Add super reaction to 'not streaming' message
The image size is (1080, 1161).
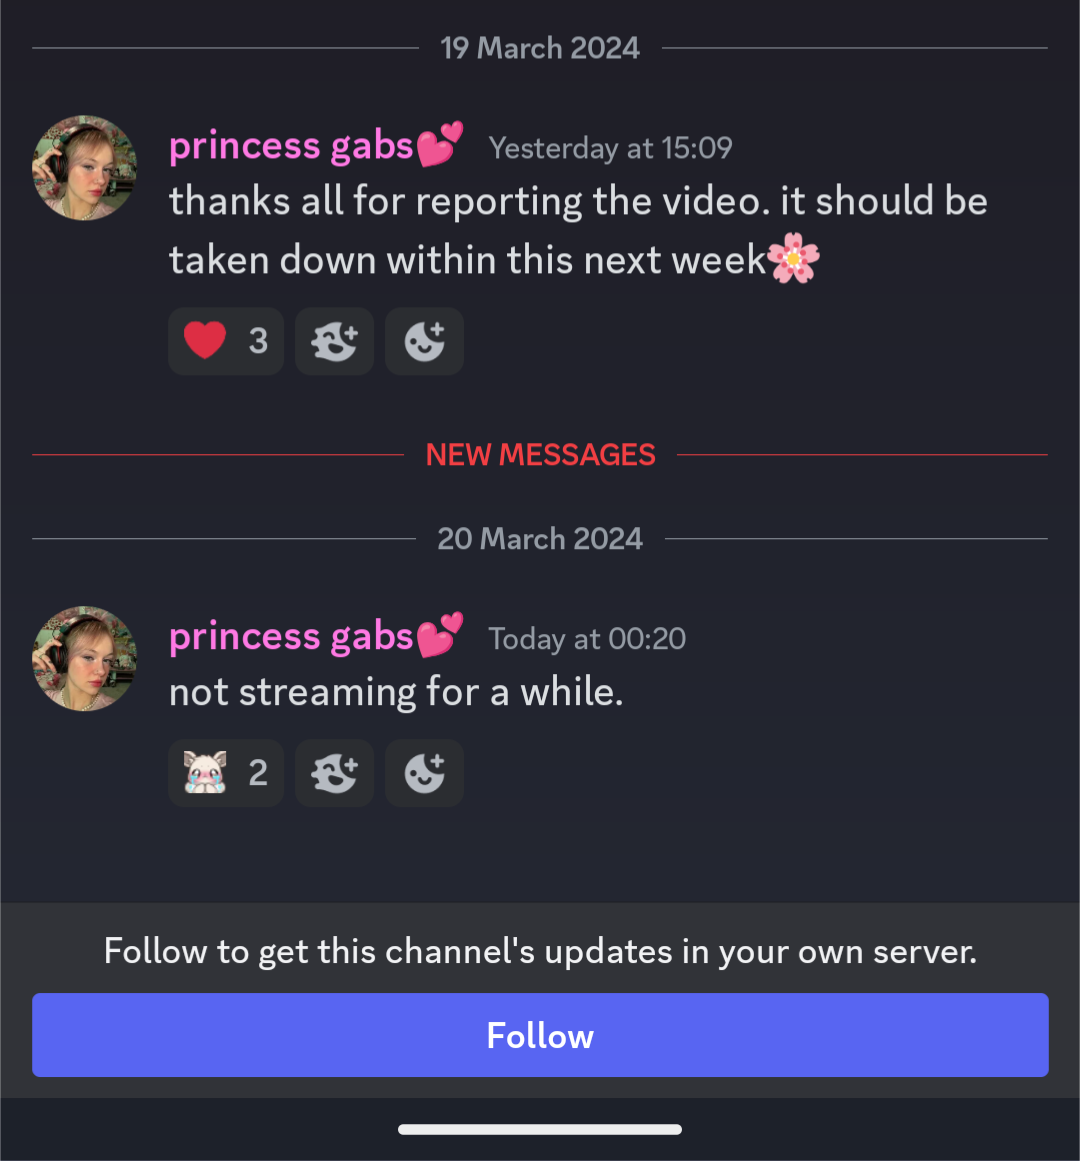click(334, 773)
